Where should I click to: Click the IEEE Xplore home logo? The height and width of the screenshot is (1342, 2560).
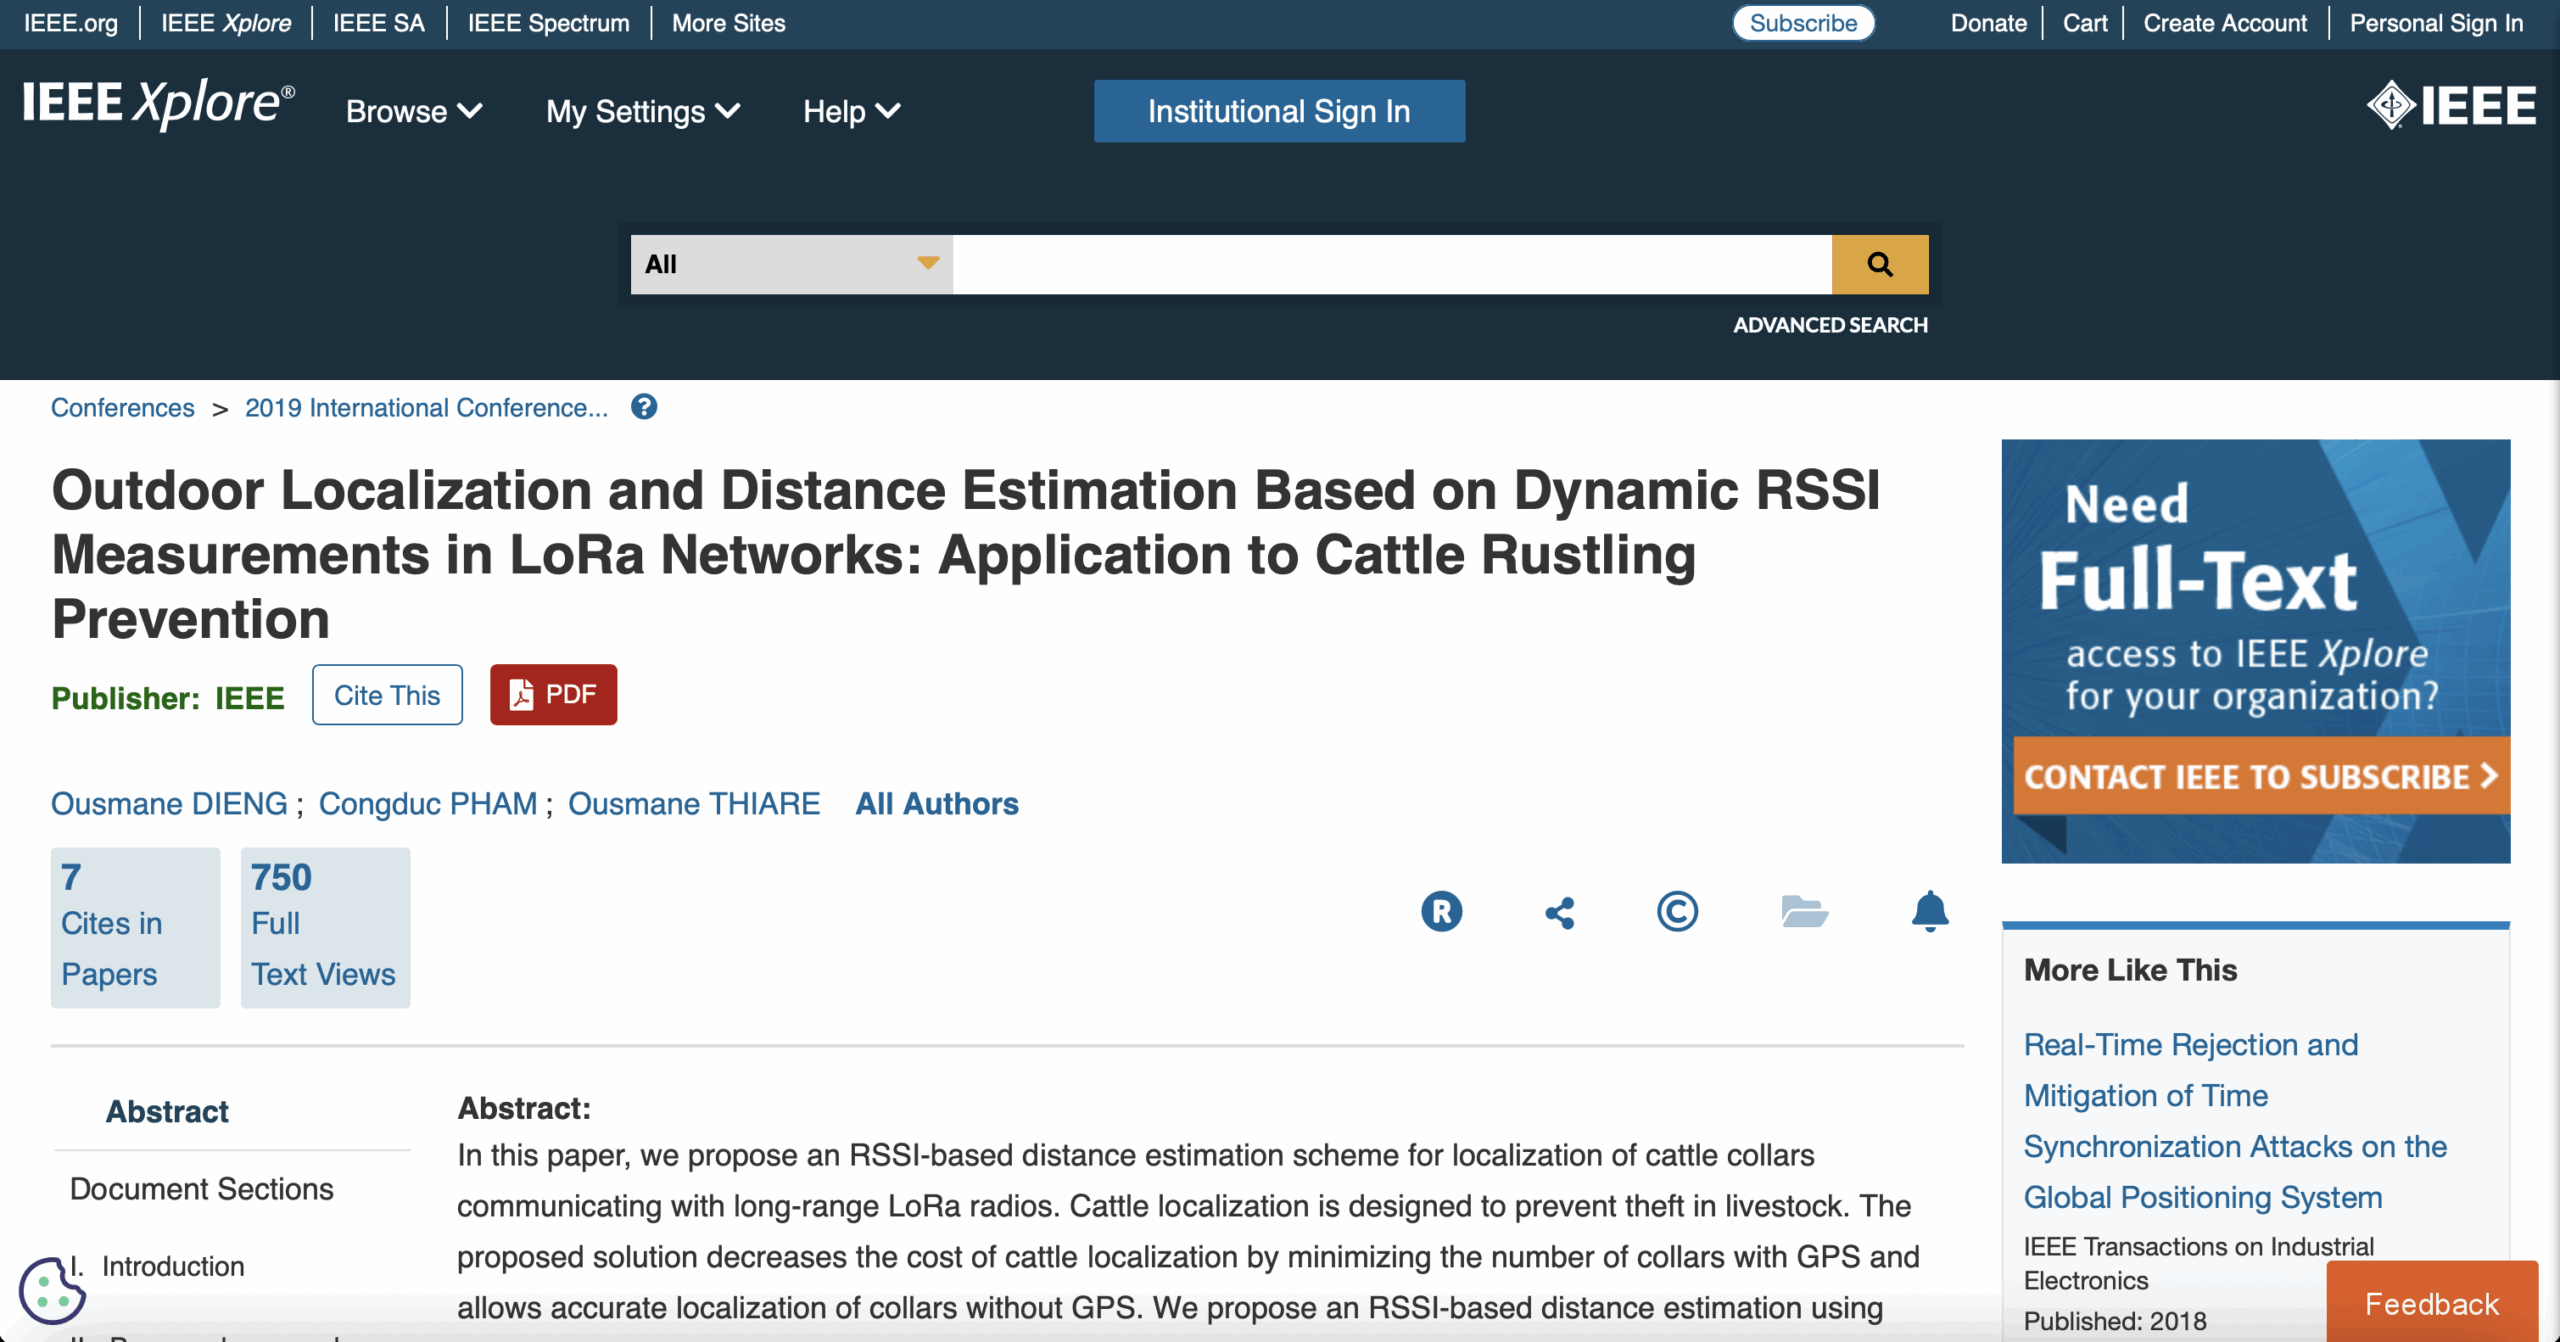point(158,104)
